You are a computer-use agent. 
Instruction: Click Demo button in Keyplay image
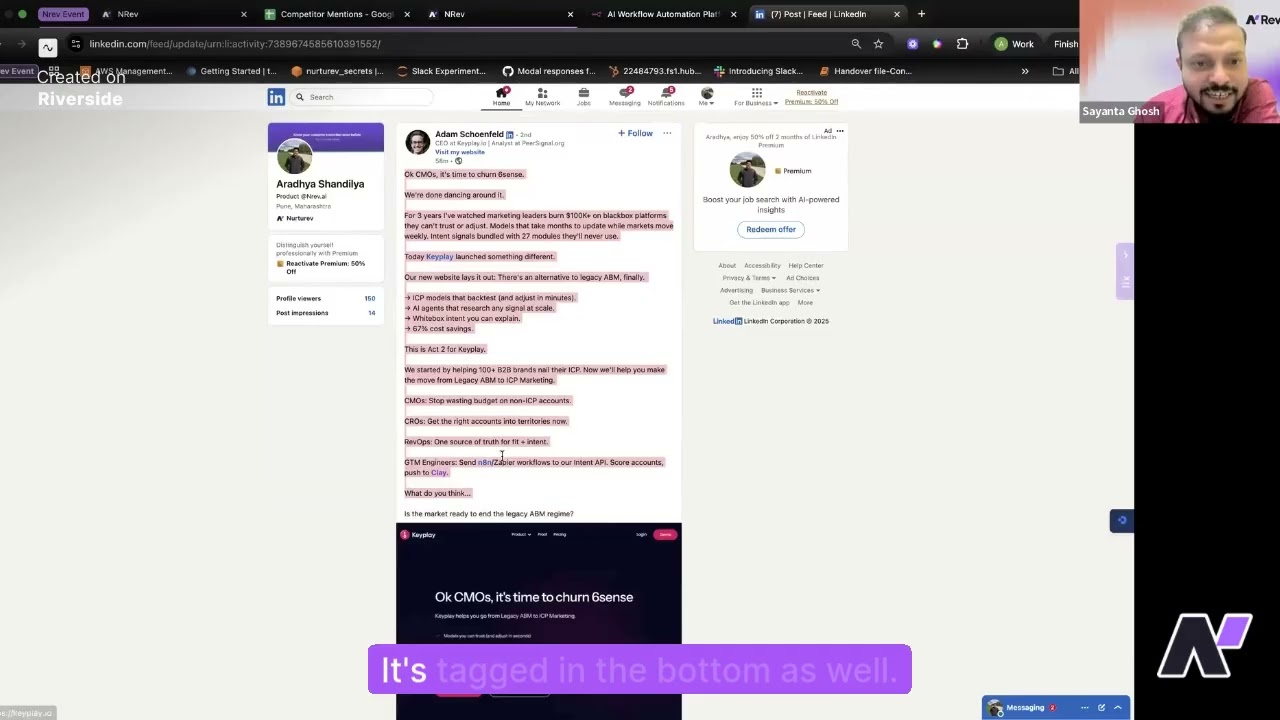(665, 534)
